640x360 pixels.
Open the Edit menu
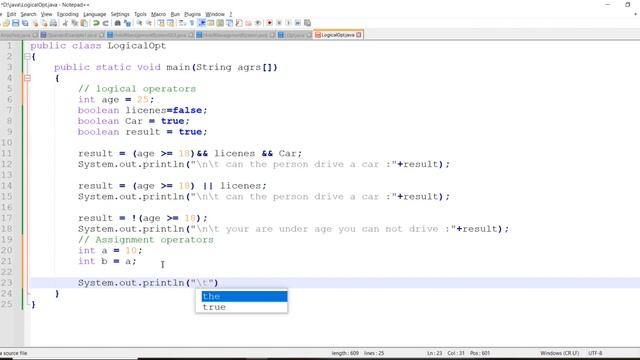(x=11, y=14)
